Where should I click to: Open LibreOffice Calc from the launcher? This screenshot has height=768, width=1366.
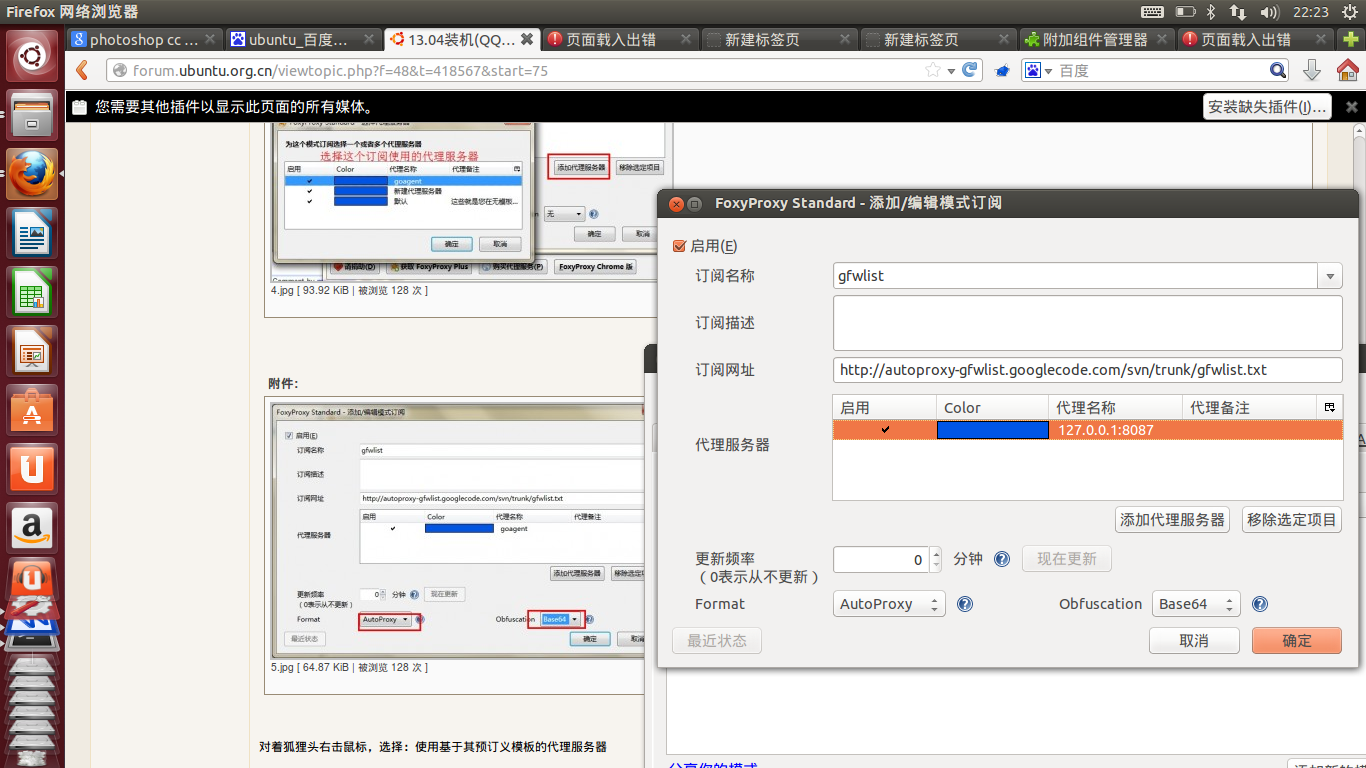33,292
